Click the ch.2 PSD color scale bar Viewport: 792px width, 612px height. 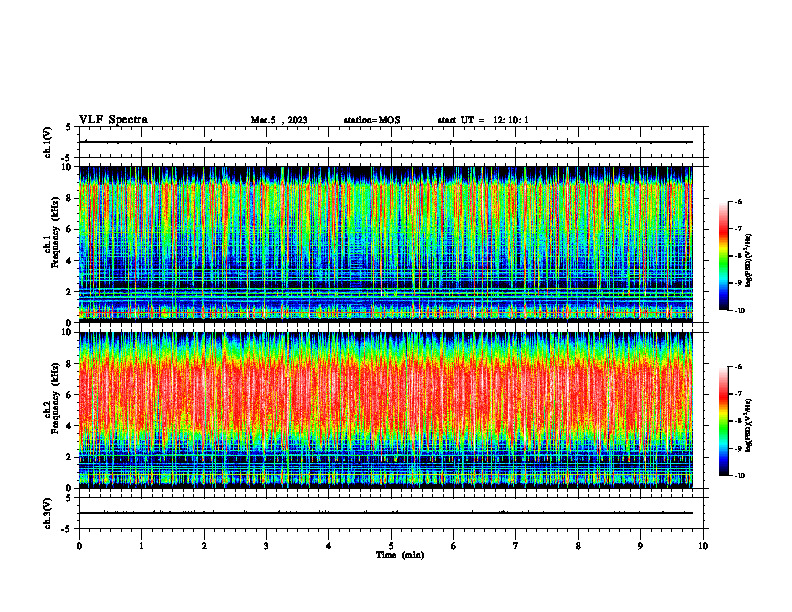click(723, 421)
